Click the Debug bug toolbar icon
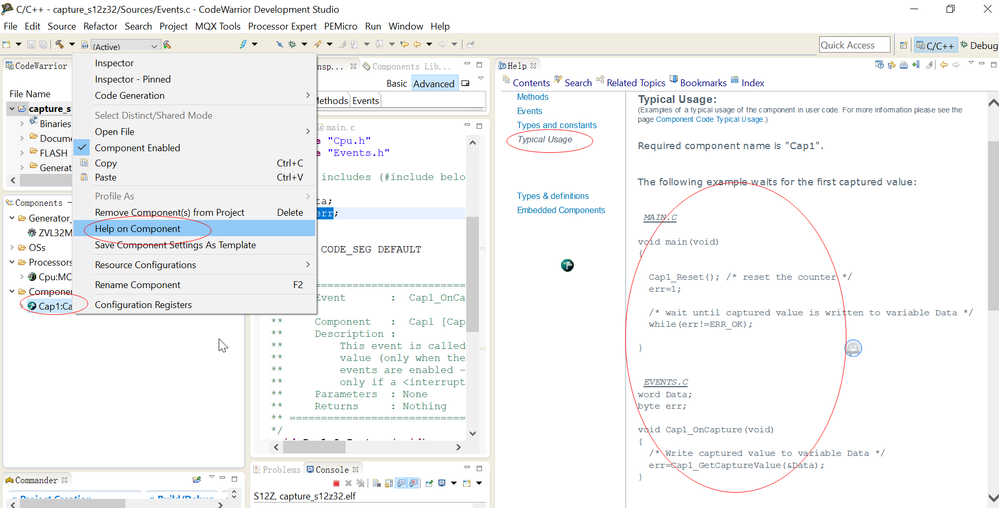 click(292, 44)
